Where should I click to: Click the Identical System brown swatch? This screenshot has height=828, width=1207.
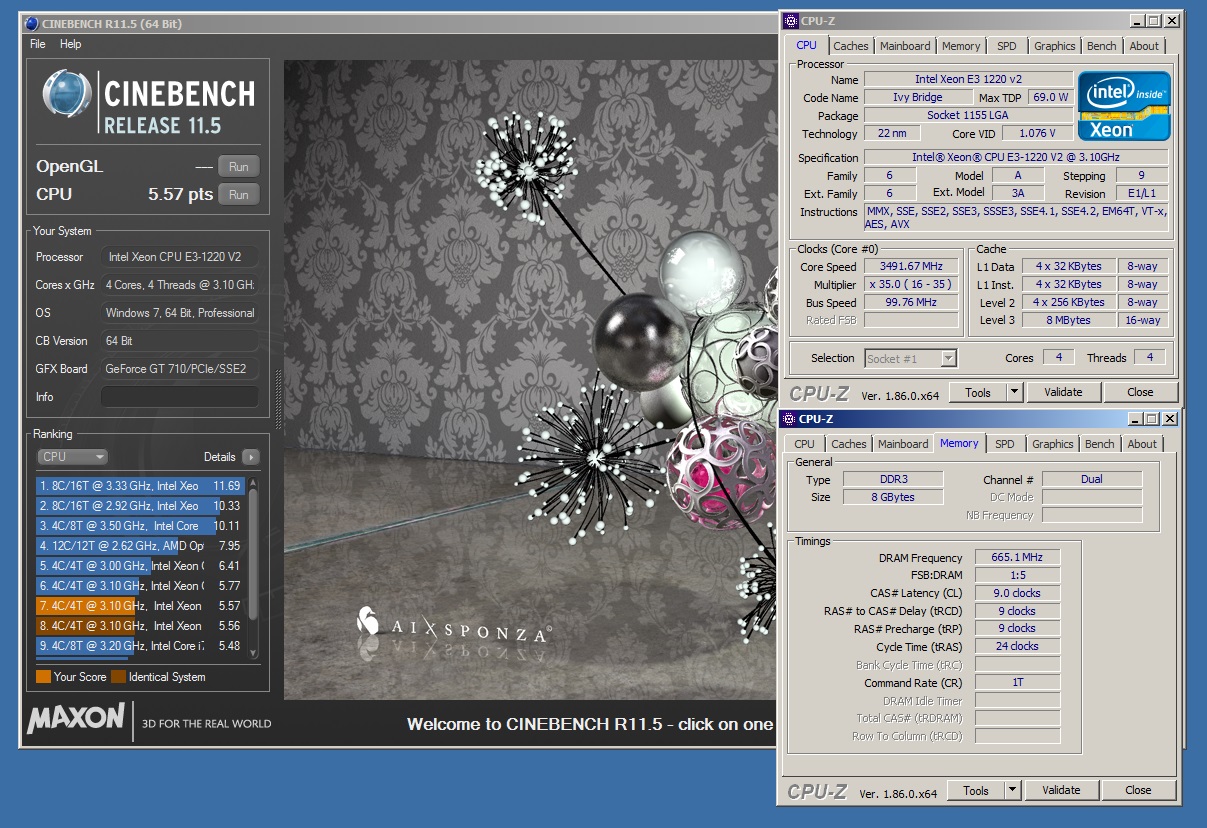[118, 677]
